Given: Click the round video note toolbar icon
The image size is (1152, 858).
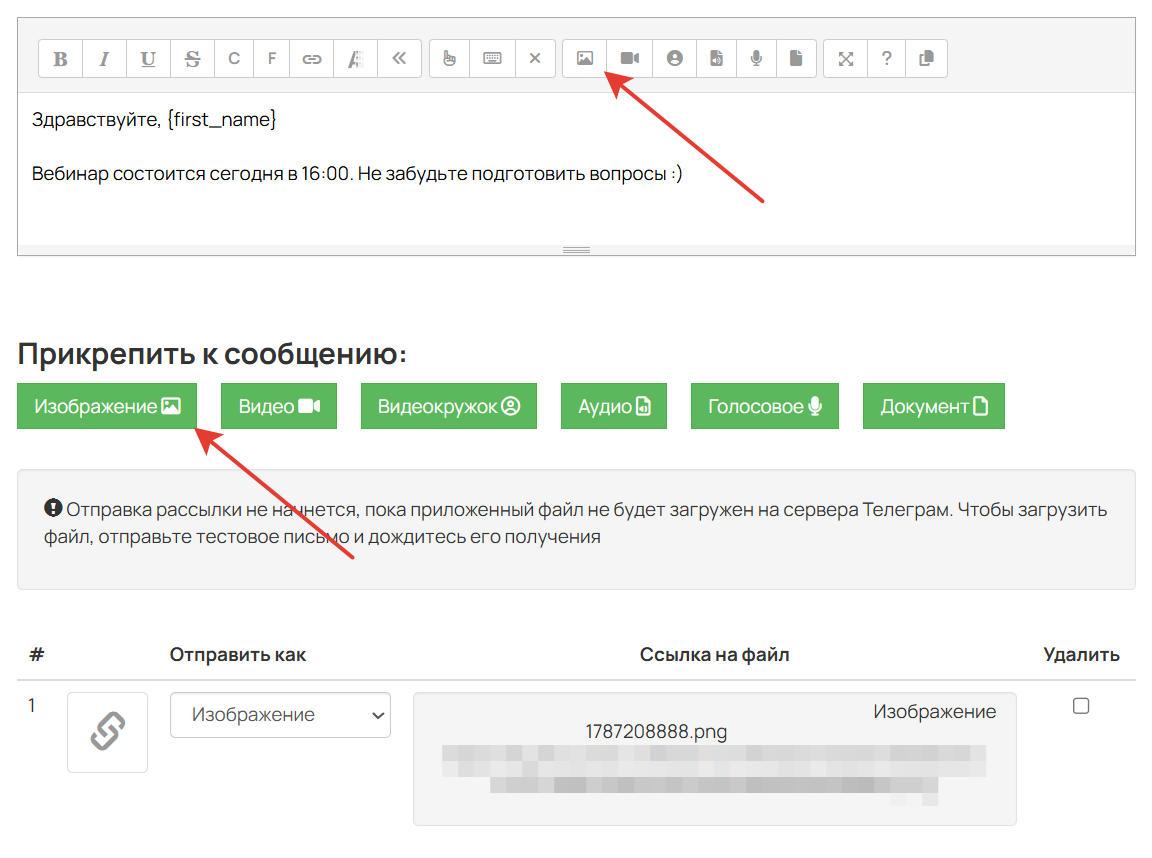Looking at the screenshot, I should (x=674, y=59).
